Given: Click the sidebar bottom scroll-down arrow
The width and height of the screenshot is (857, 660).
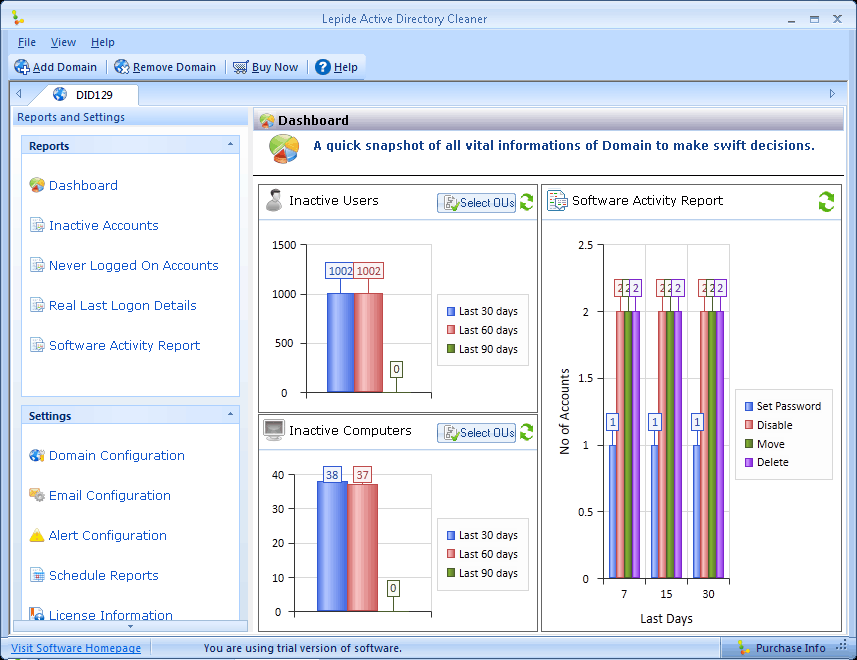Looking at the screenshot, I should pyautogui.click(x=130, y=626).
